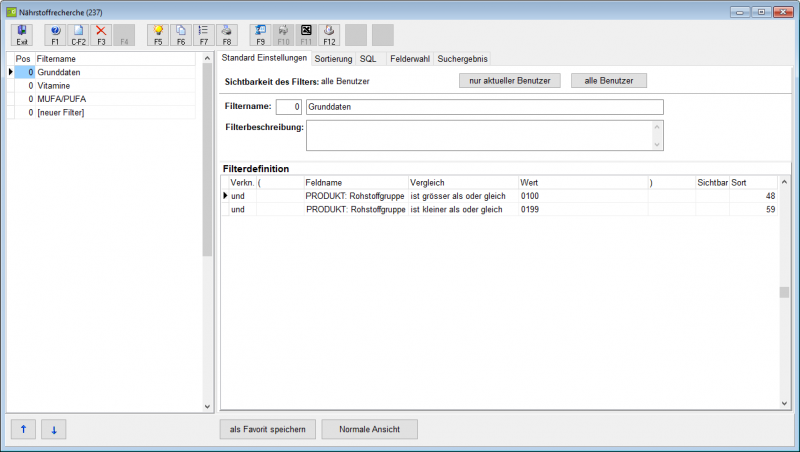Viewport: 800px width, 452px height.
Task: Click 'ist kleiner als oder gleich' cell
Action: [x=463, y=209]
